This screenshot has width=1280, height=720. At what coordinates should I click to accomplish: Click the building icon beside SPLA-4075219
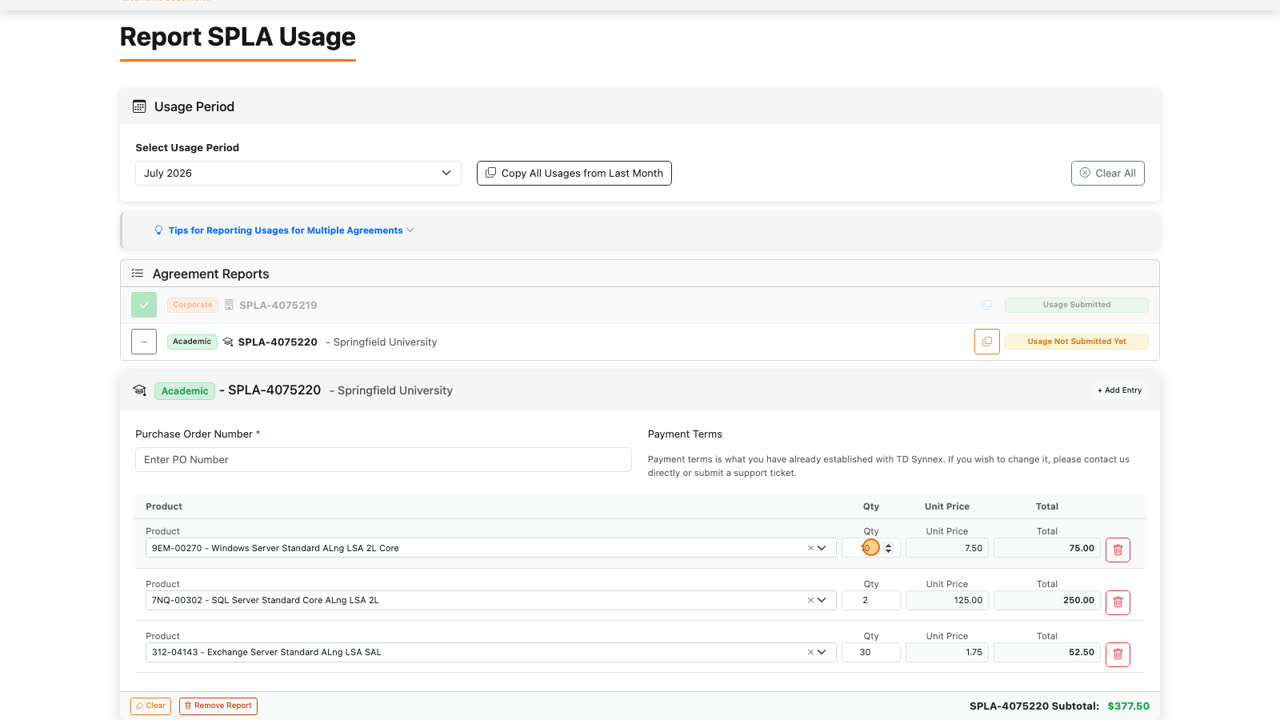tap(229, 305)
